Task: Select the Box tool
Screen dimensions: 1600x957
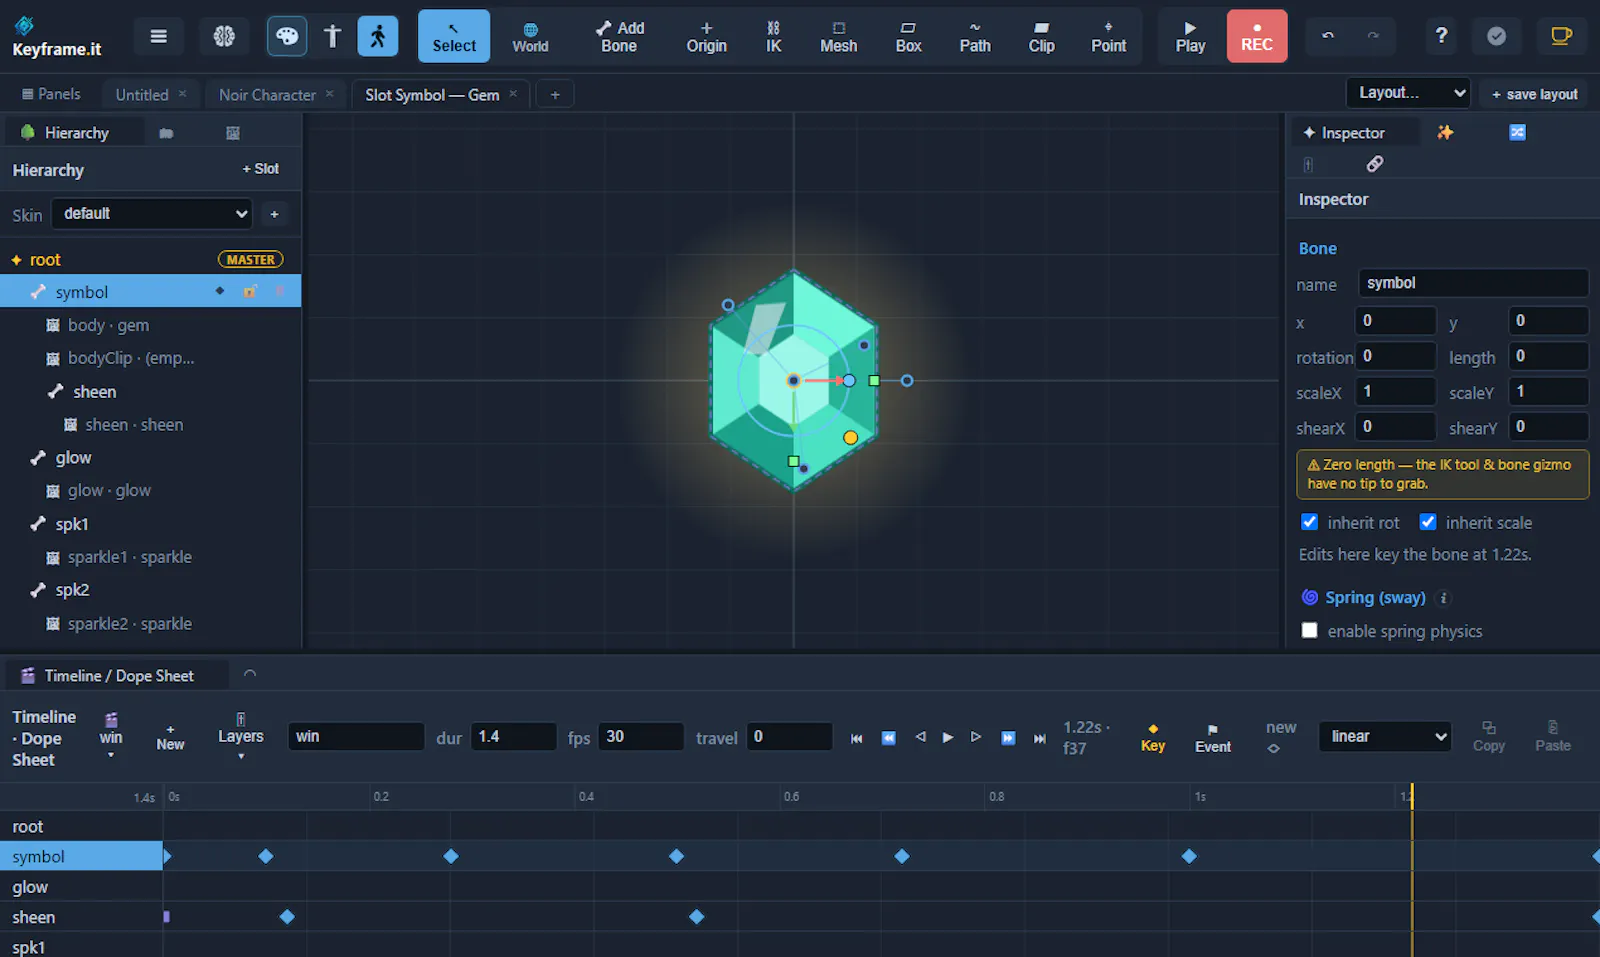Action: [908, 37]
